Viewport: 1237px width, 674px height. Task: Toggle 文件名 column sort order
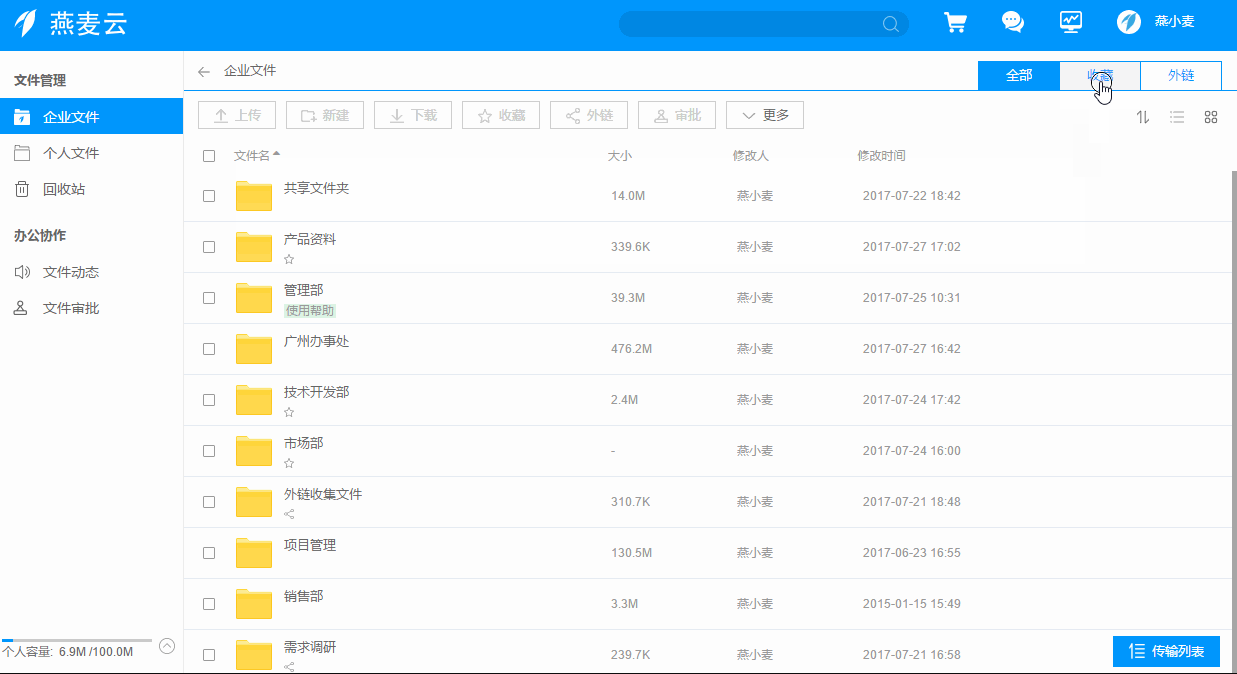pyautogui.click(x=252, y=155)
